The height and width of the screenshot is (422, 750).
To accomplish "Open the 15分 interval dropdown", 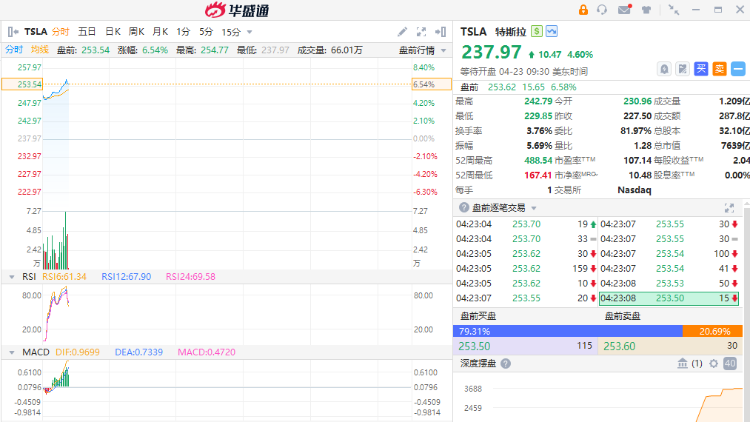I will [x=235, y=32].
